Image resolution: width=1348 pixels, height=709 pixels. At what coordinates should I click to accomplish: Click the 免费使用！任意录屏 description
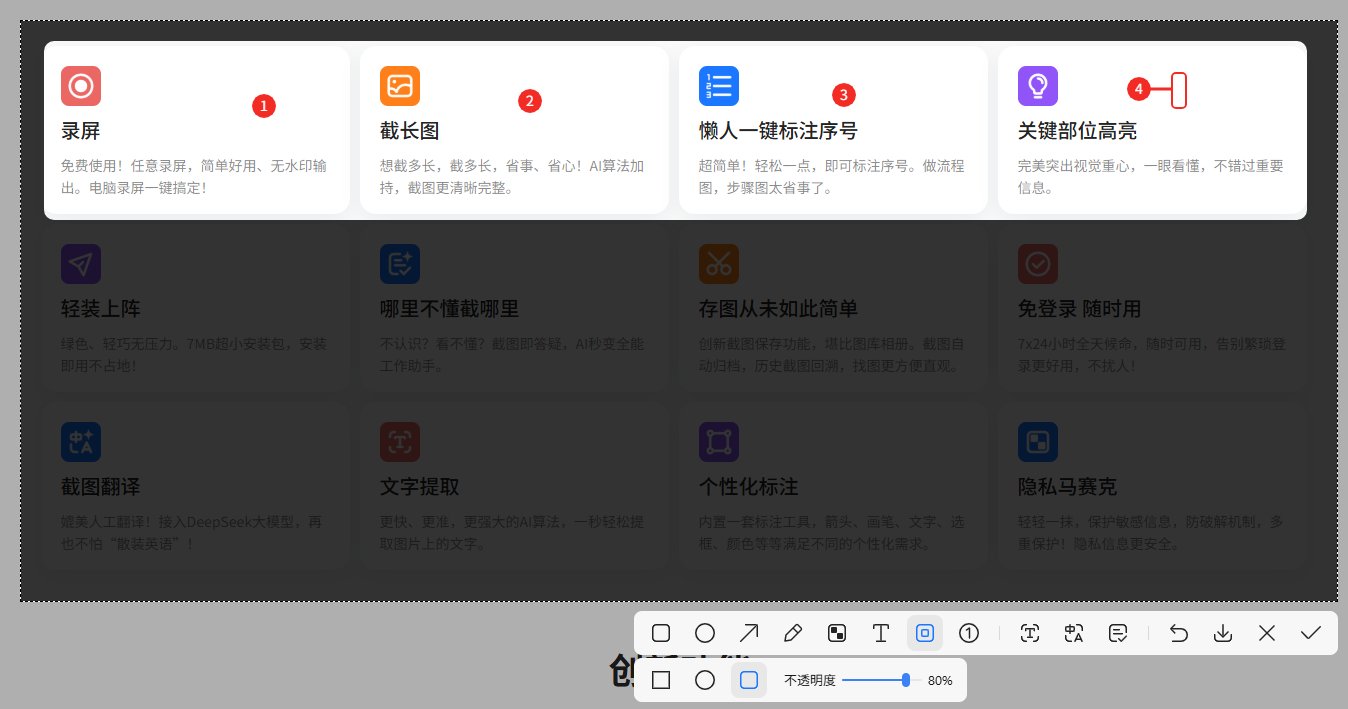194,176
